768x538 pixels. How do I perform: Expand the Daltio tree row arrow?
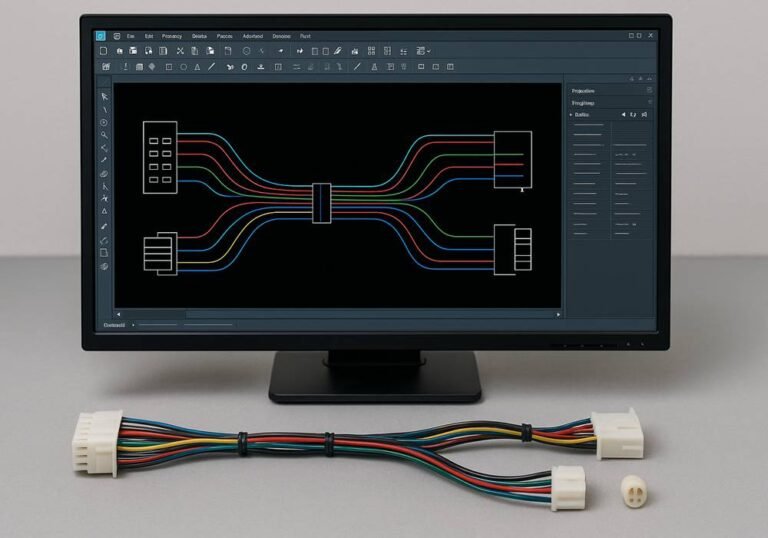point(571,115)
